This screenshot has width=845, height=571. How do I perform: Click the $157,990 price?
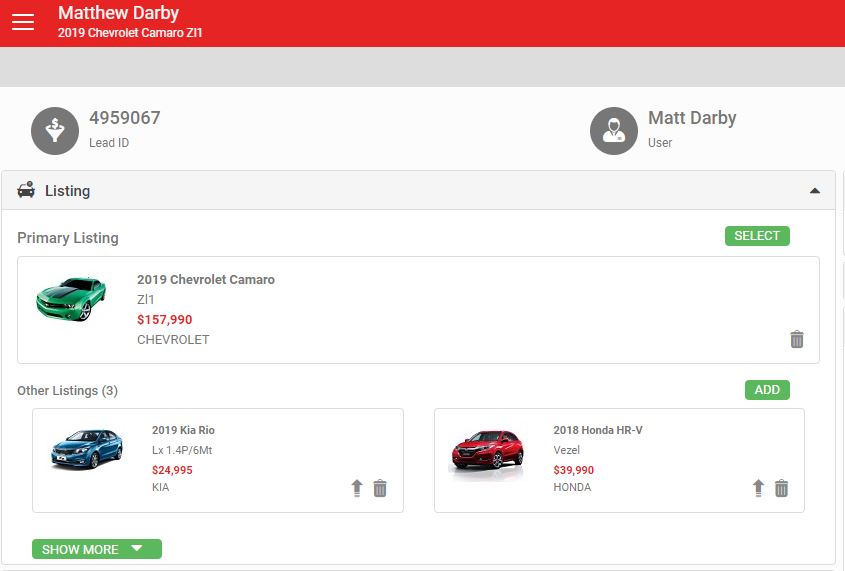[x=164, y=319]
